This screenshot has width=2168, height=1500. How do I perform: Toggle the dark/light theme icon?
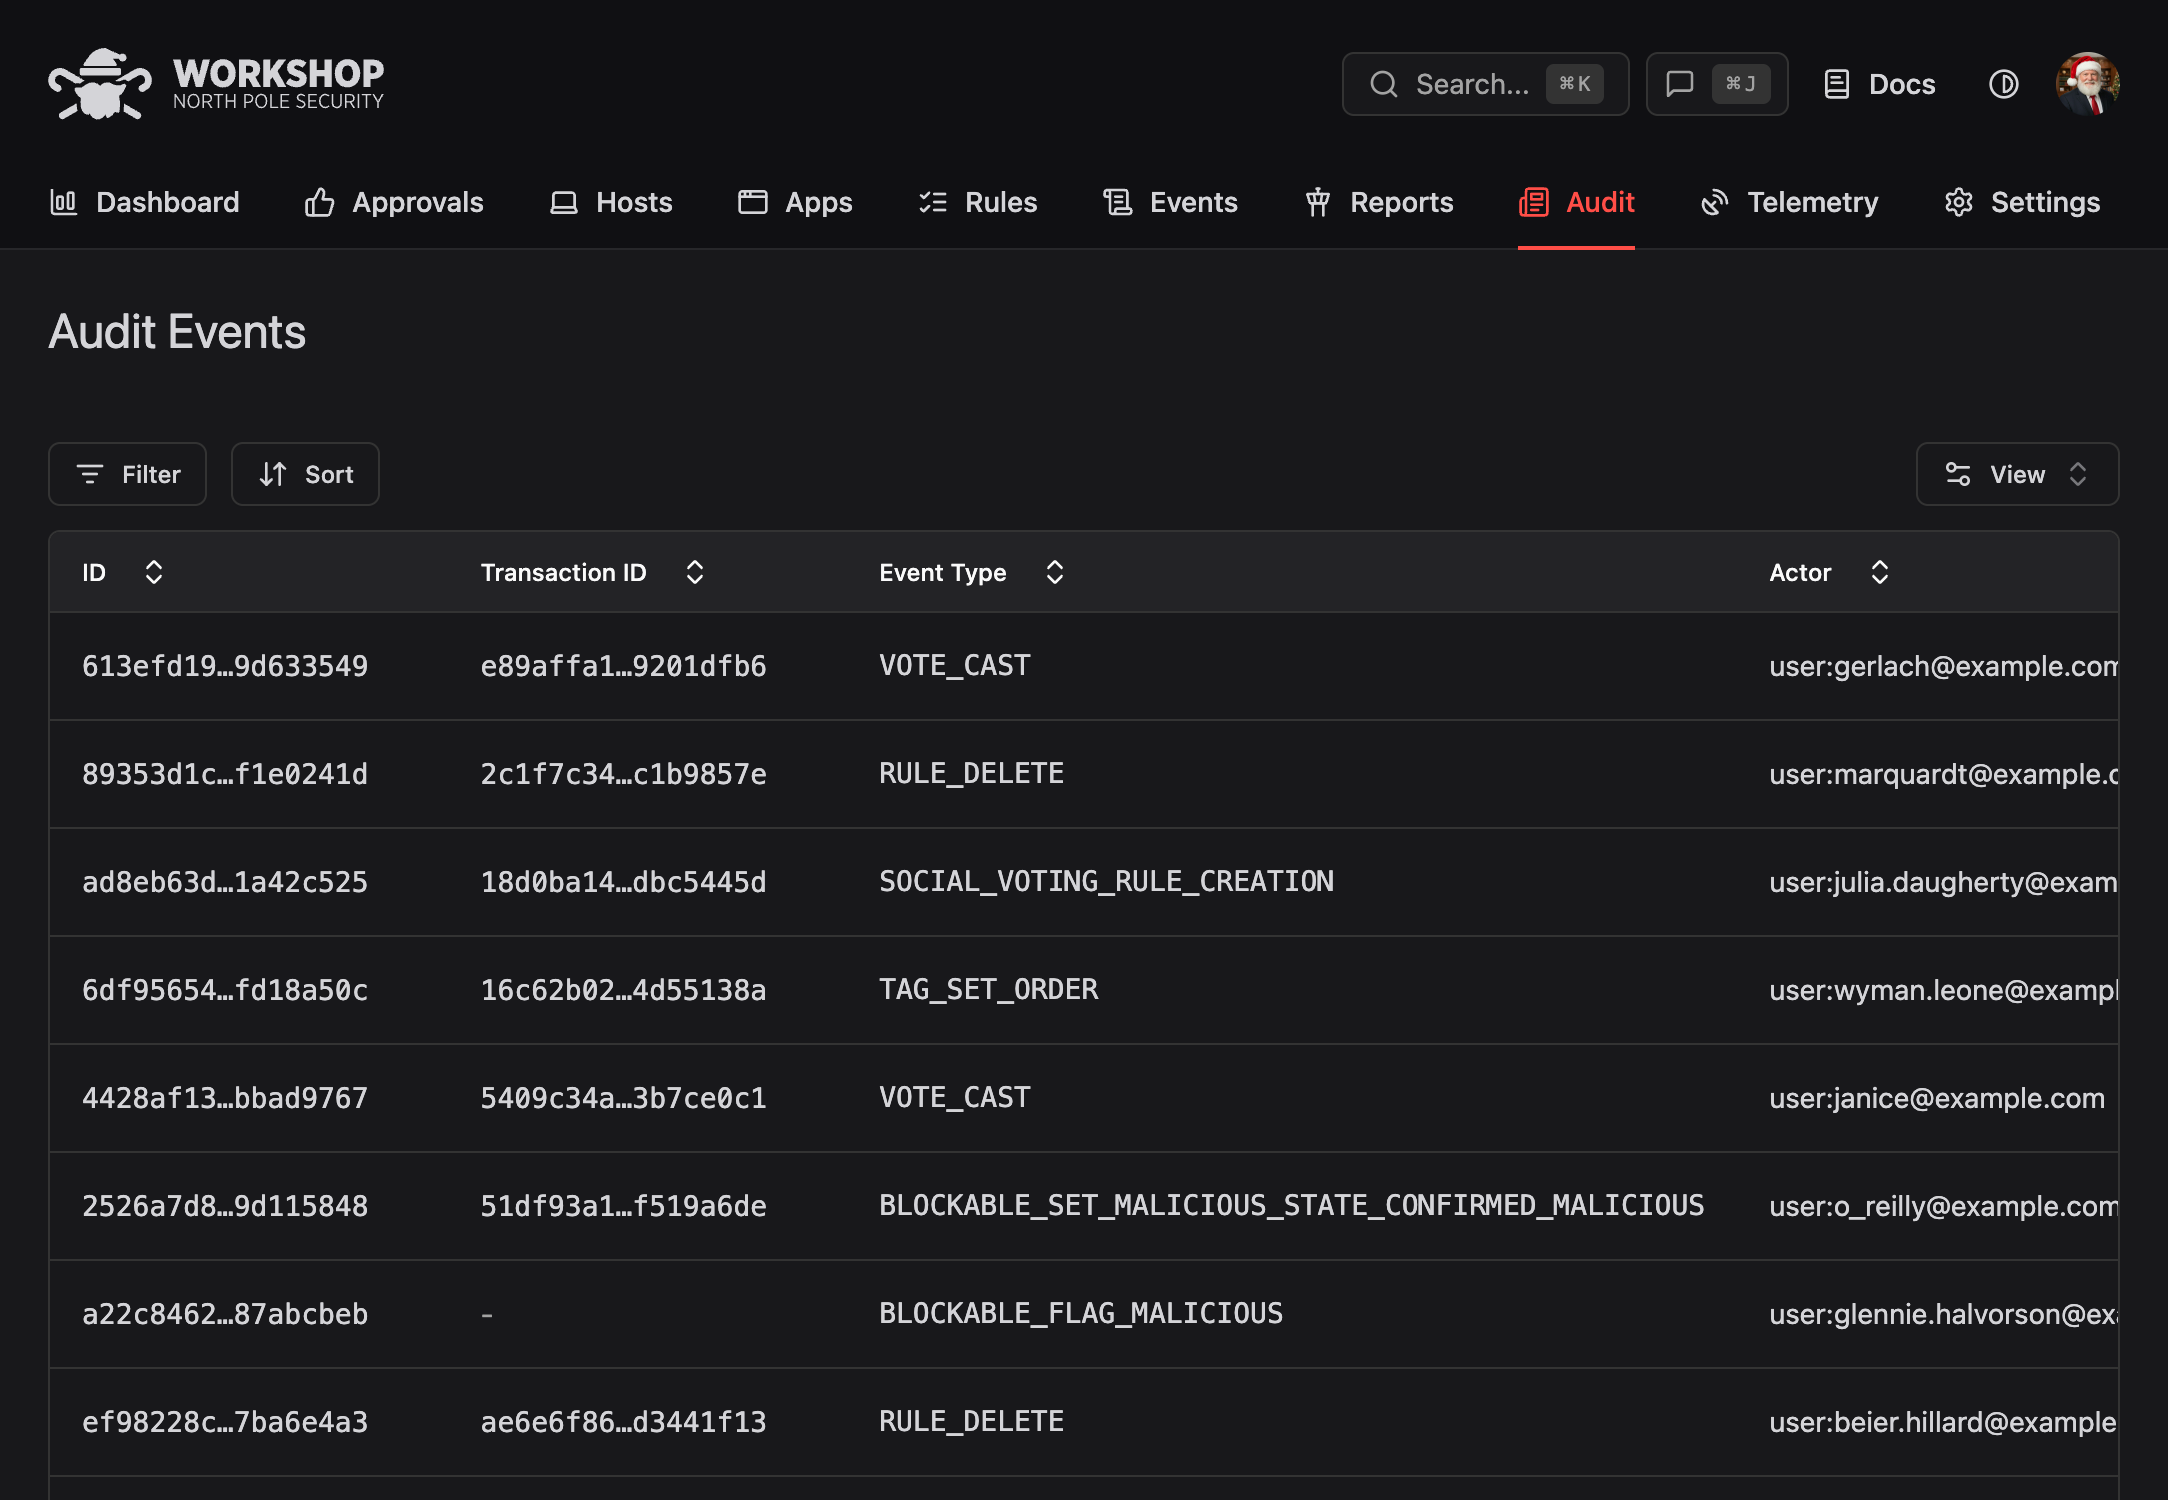[x=2003, y=84]
